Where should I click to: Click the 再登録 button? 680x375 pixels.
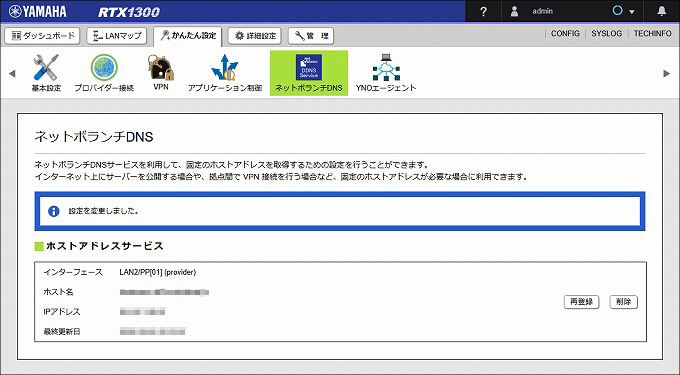coord(582,302)
